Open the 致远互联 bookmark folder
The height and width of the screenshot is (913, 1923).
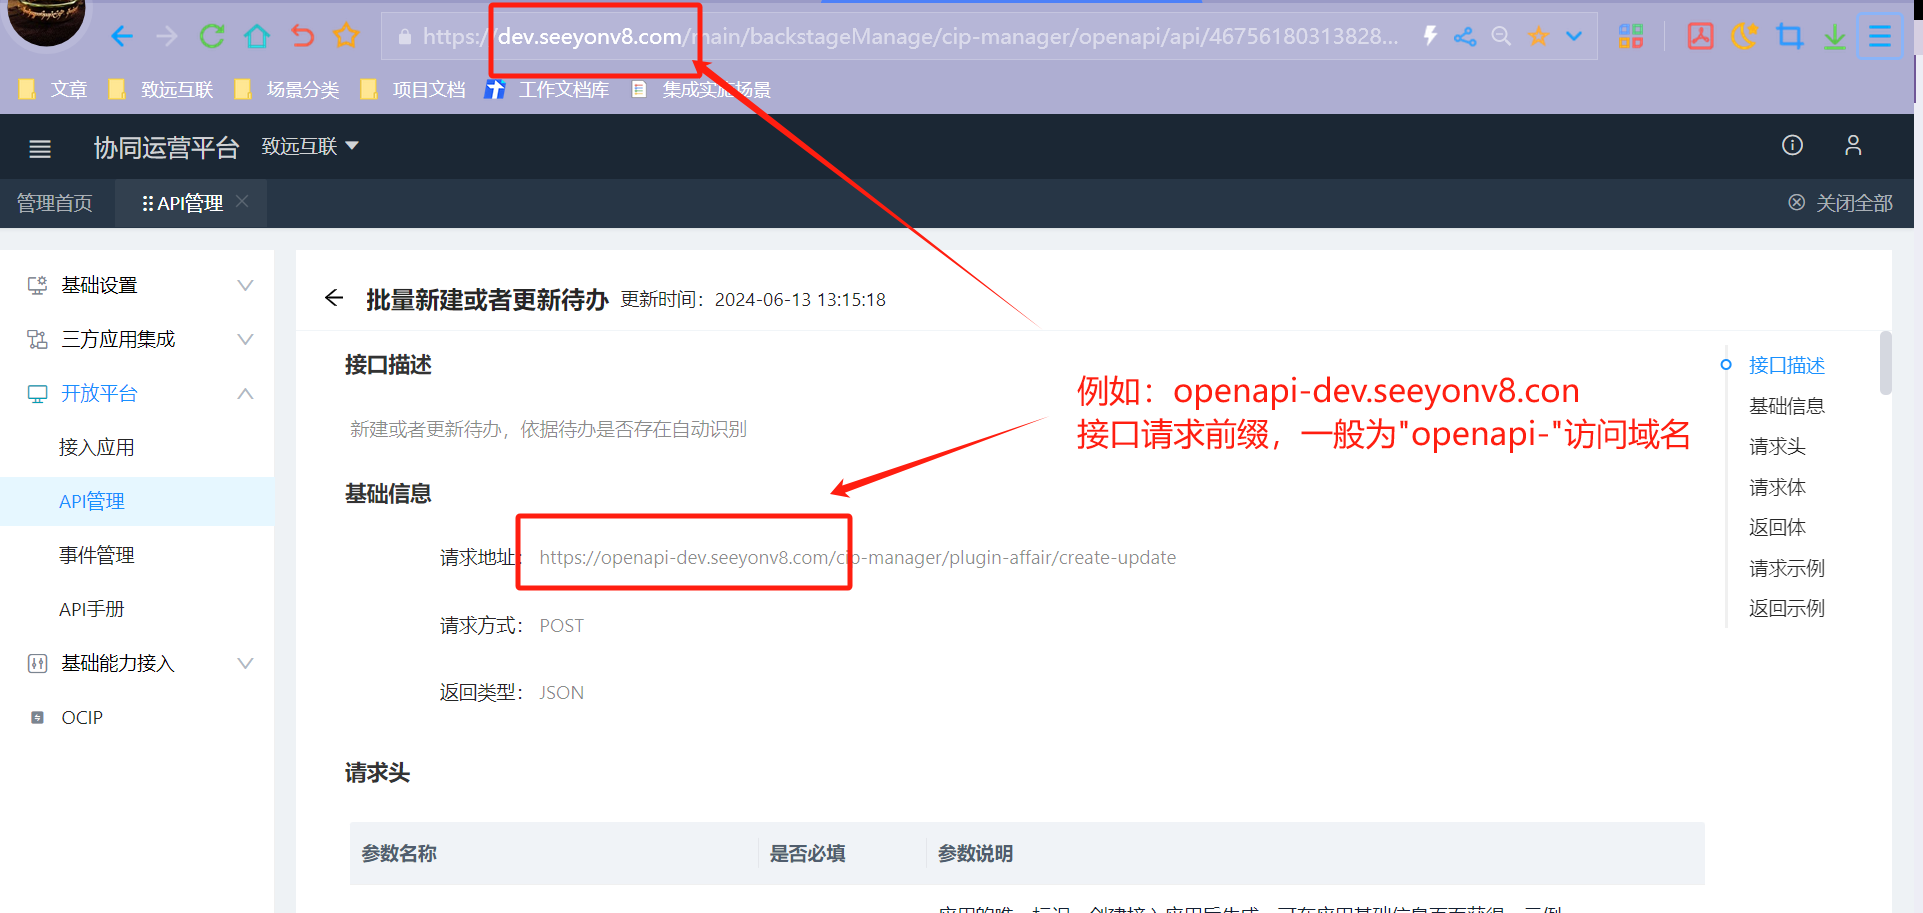[x=161, y=90]
